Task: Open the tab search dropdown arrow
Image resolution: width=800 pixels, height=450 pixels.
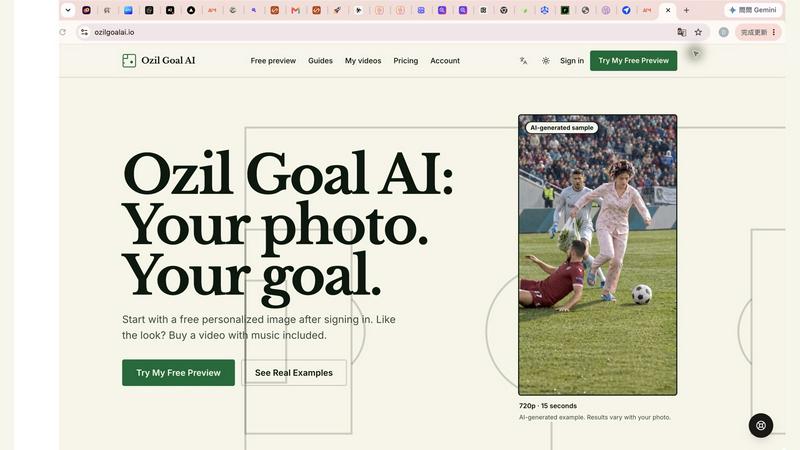Action: click(x=68, y=10)
